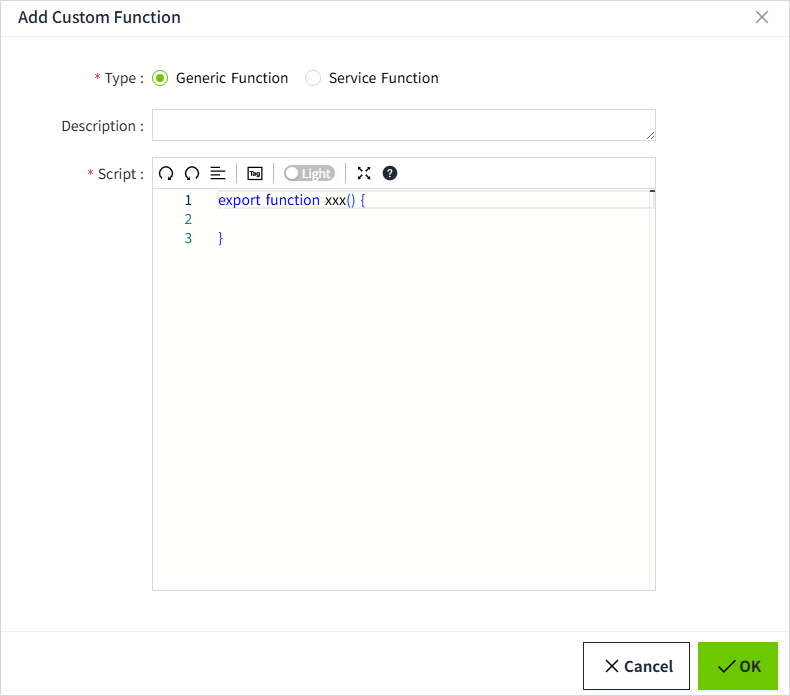790x696 pixels.
Task: Format the script with the align-lines icon
Action: click(x=218, y=173)
